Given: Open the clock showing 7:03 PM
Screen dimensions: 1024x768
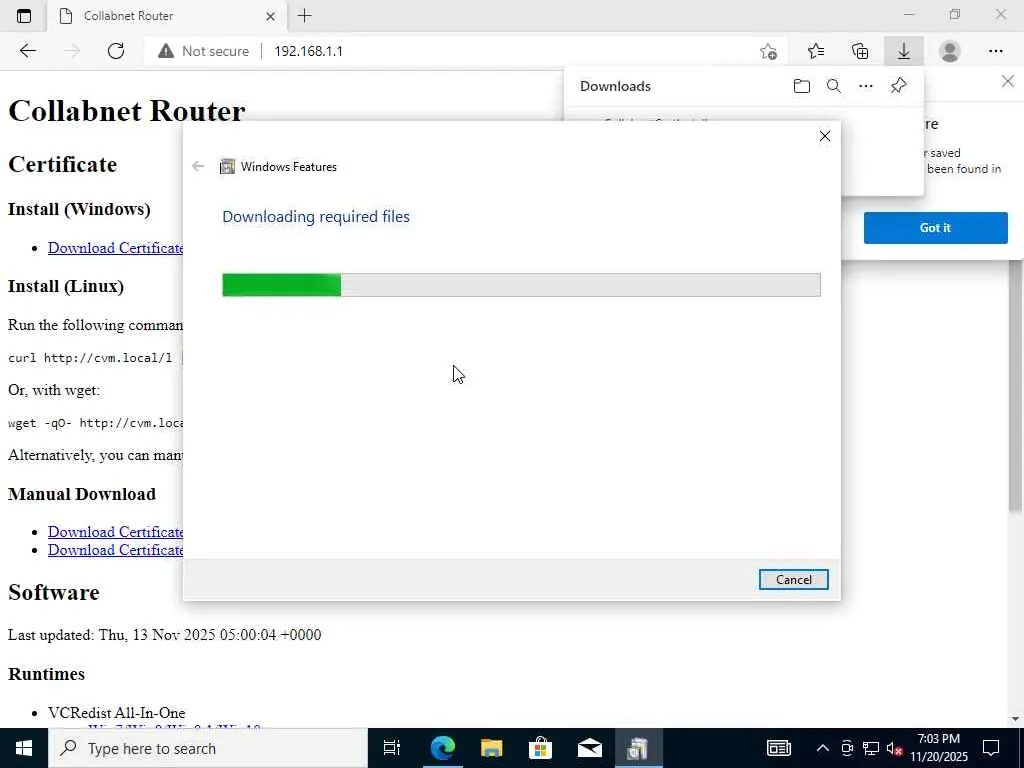Looking at the screenshot, I should pos(939,748).
